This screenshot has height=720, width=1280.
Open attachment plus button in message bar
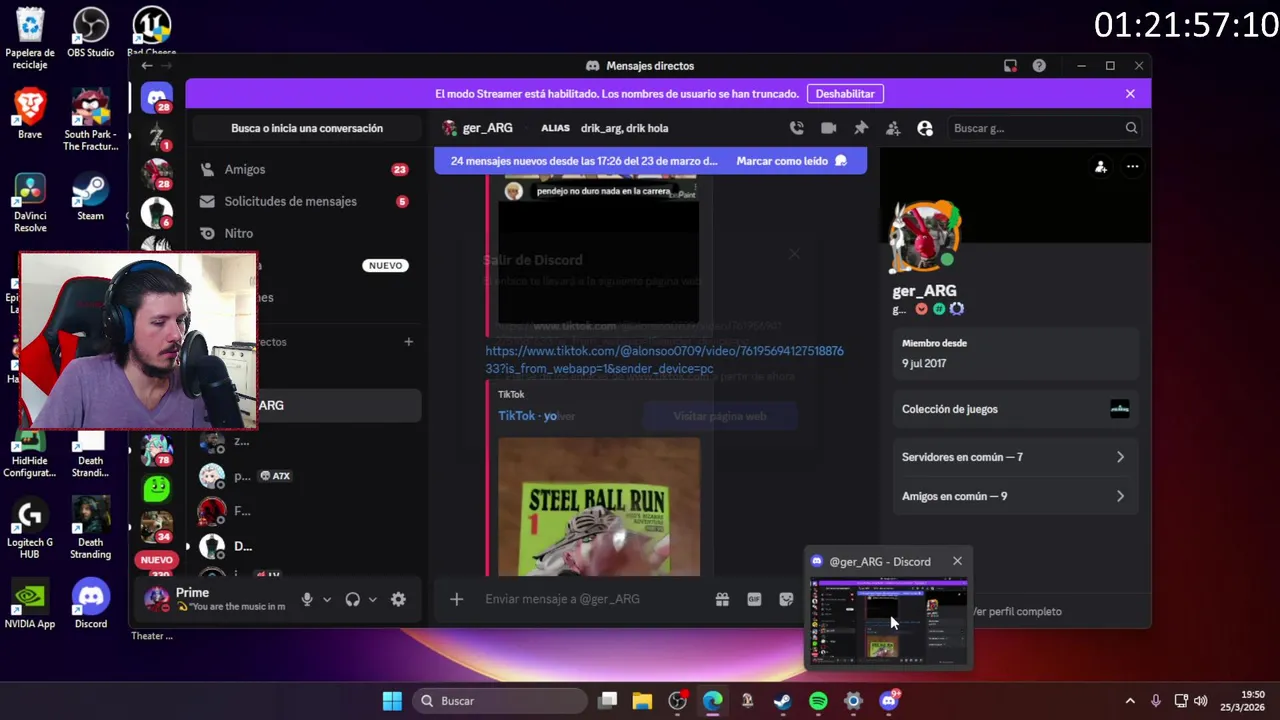(x=456, y=599)
